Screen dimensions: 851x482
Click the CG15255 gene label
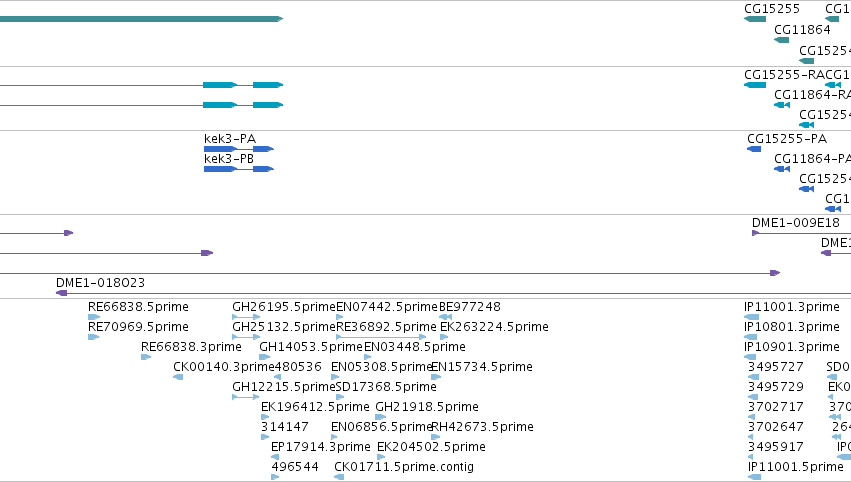click(772, 9)
